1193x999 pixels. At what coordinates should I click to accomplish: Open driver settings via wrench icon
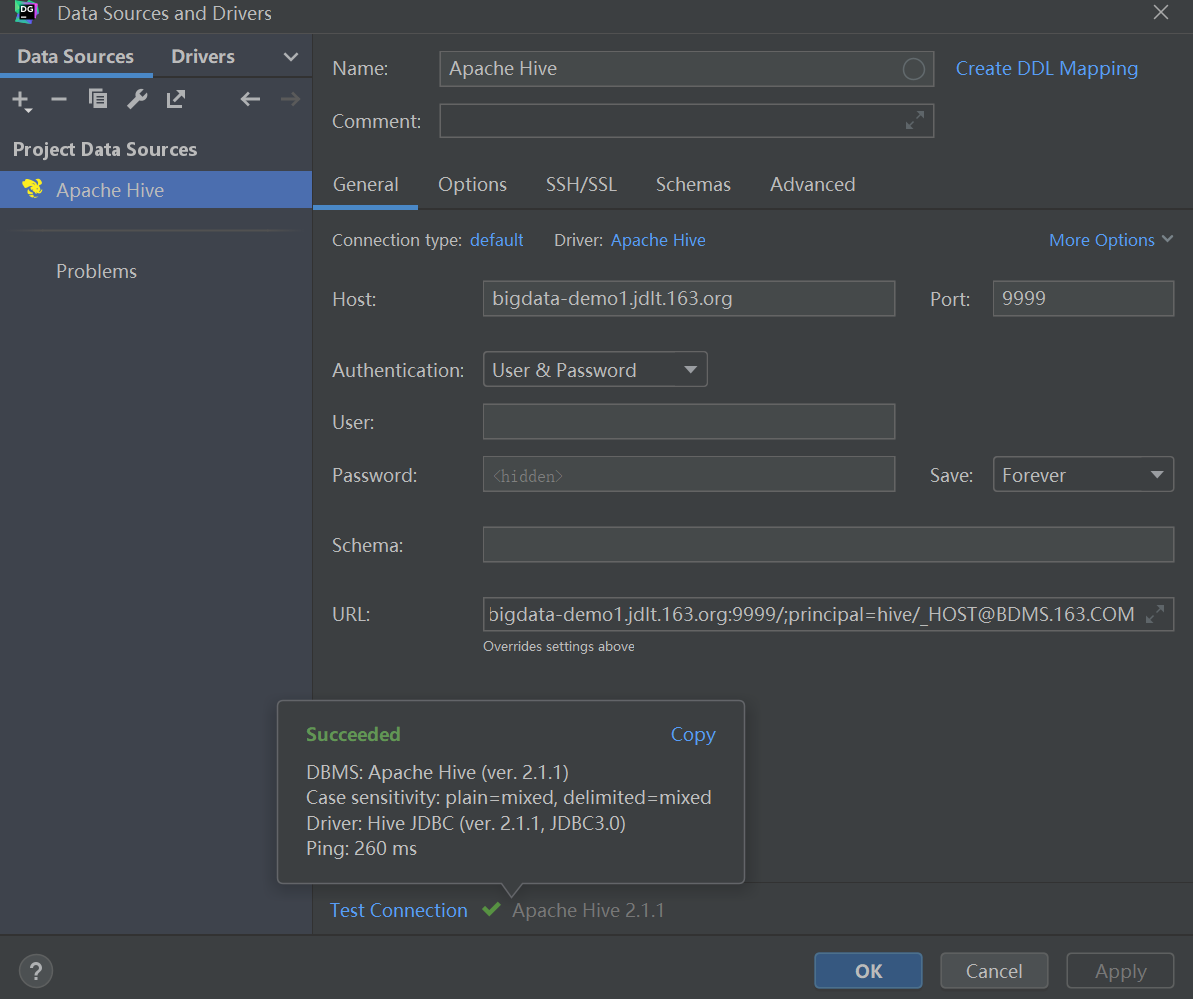[137, 99]
